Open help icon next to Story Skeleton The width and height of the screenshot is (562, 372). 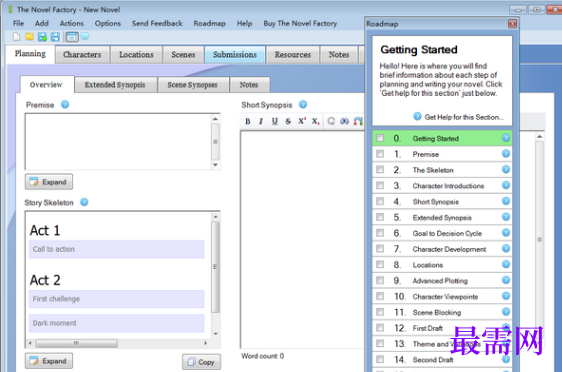pos(84,202)
